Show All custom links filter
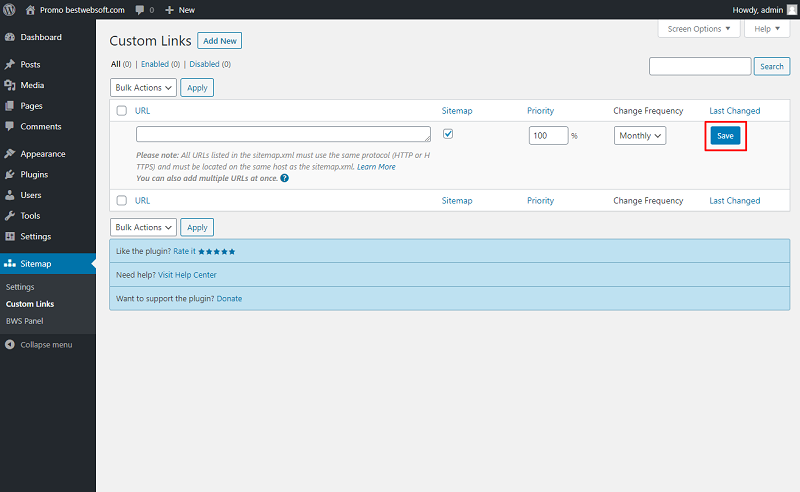Screen dimensions: 800x492 pyautogui.click(x=116, y=64)
